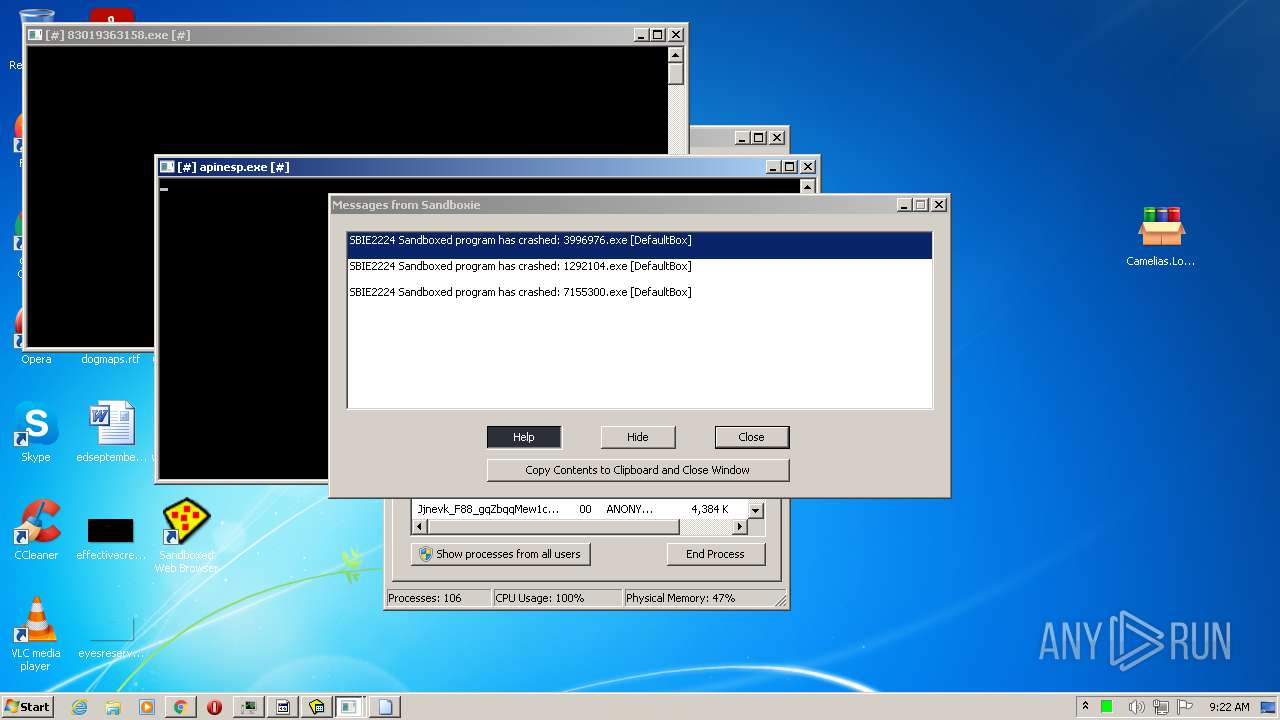Open the Sandboxie Control taskbar button
1280x720 pixels.
pos(317,707)
